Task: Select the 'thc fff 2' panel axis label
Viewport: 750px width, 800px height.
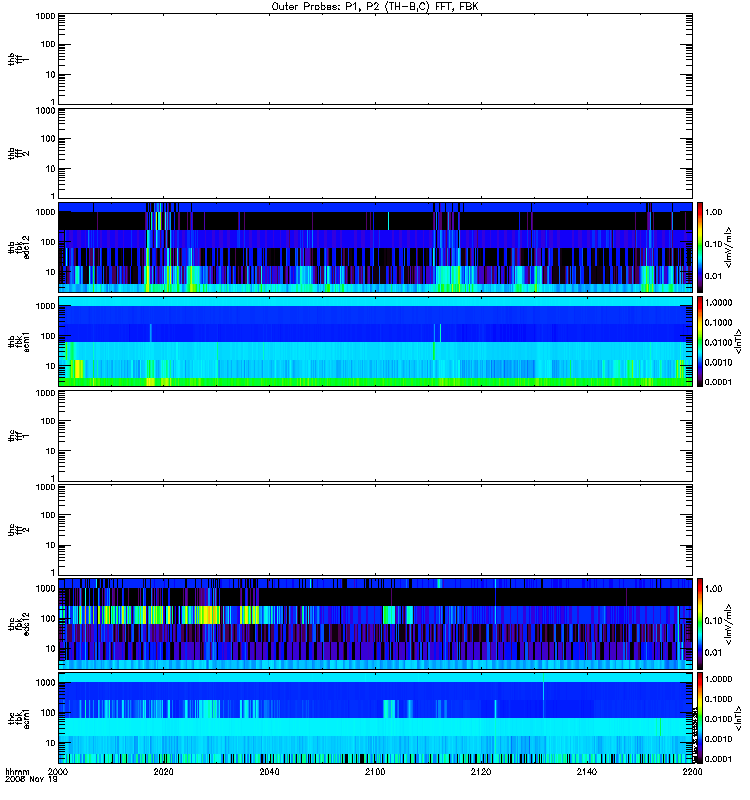Action: point(18,530)
